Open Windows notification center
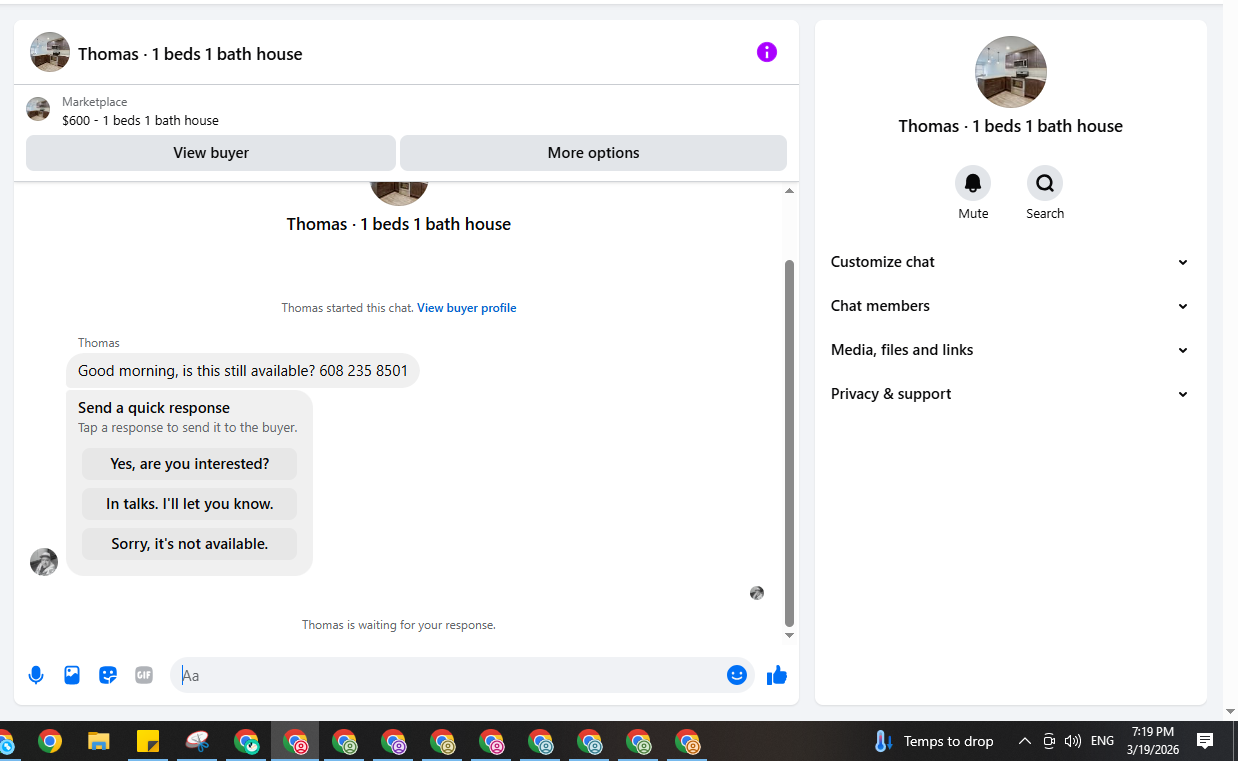The width and height of the screenshot is (1238, 761). [1205, 741]
